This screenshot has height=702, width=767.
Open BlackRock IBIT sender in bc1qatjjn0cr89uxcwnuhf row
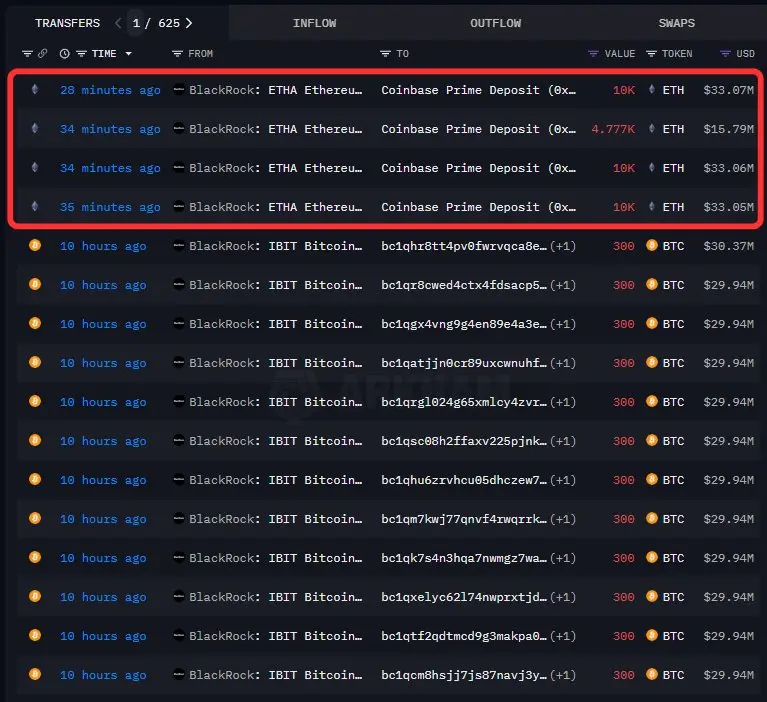pos(276,363)
